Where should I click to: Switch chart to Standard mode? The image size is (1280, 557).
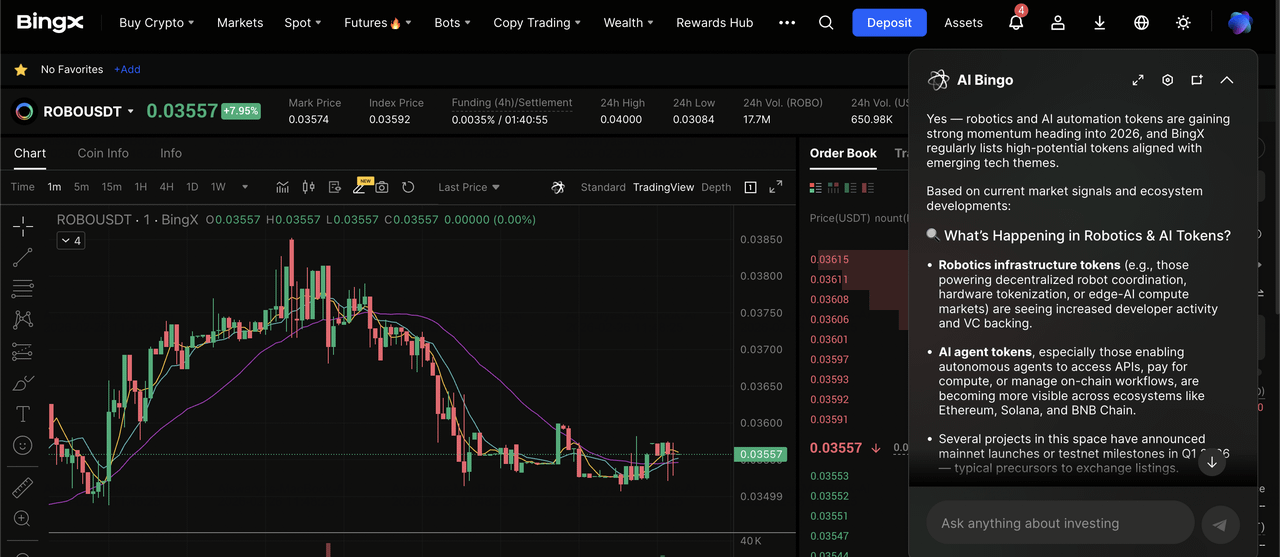(x=603, y=187)
